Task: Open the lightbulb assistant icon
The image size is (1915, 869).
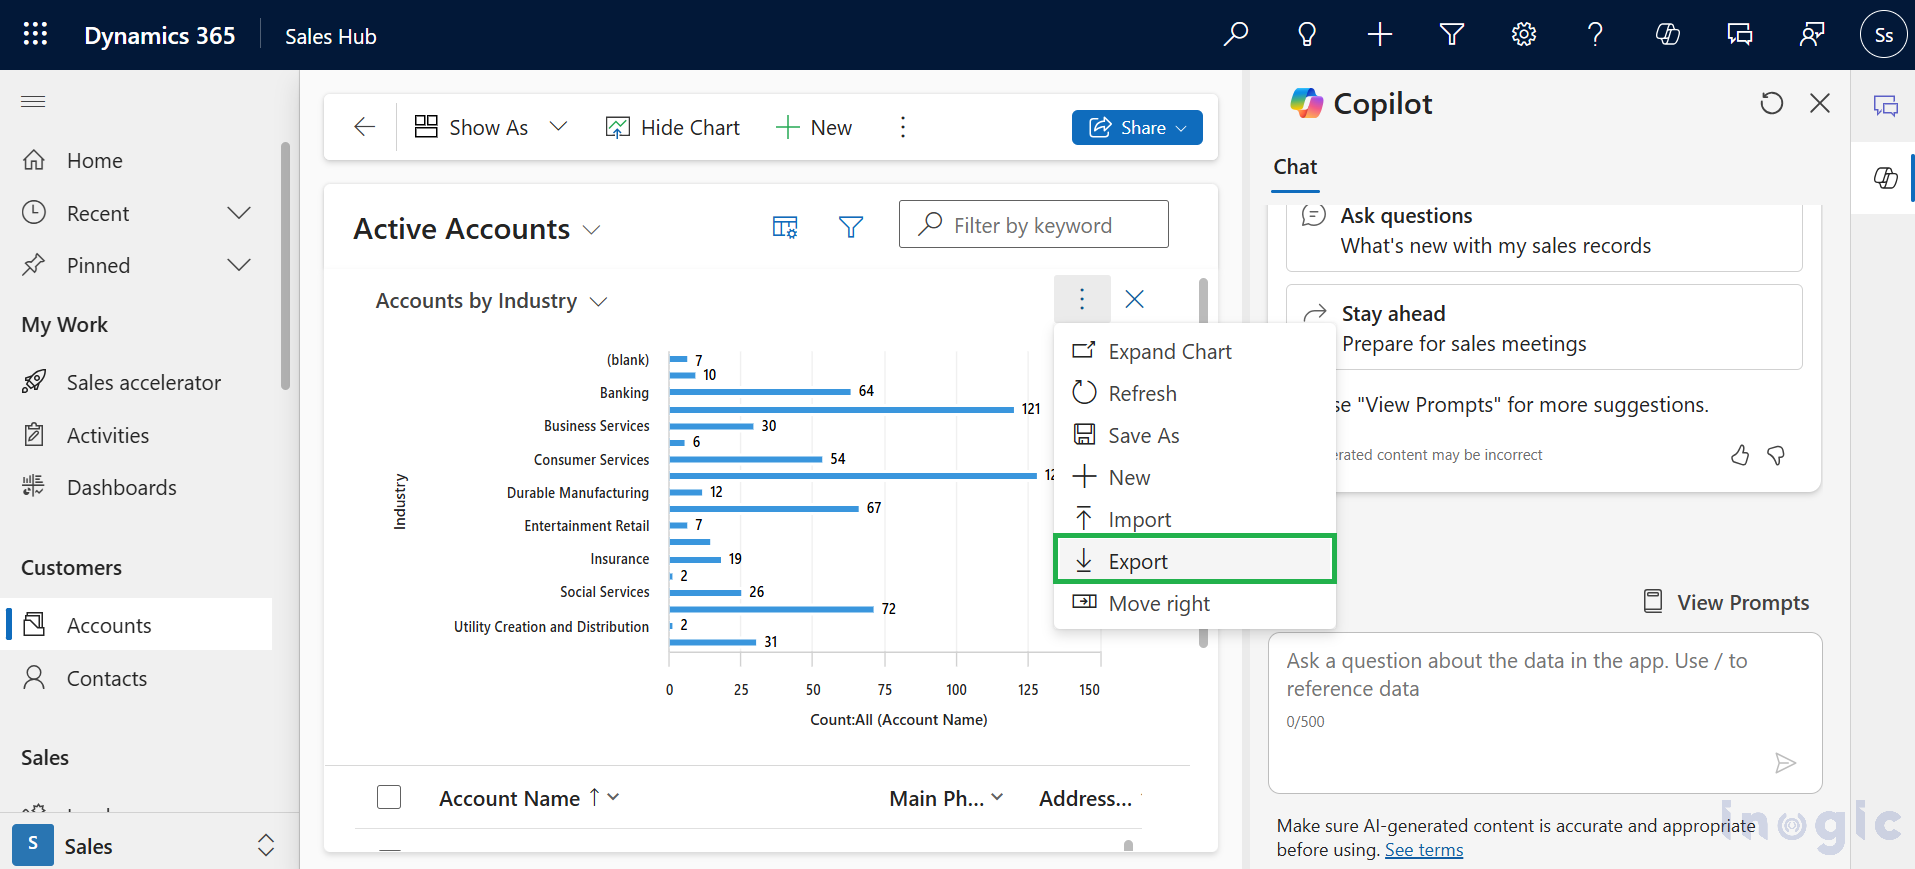Action: click(1307, 35)
